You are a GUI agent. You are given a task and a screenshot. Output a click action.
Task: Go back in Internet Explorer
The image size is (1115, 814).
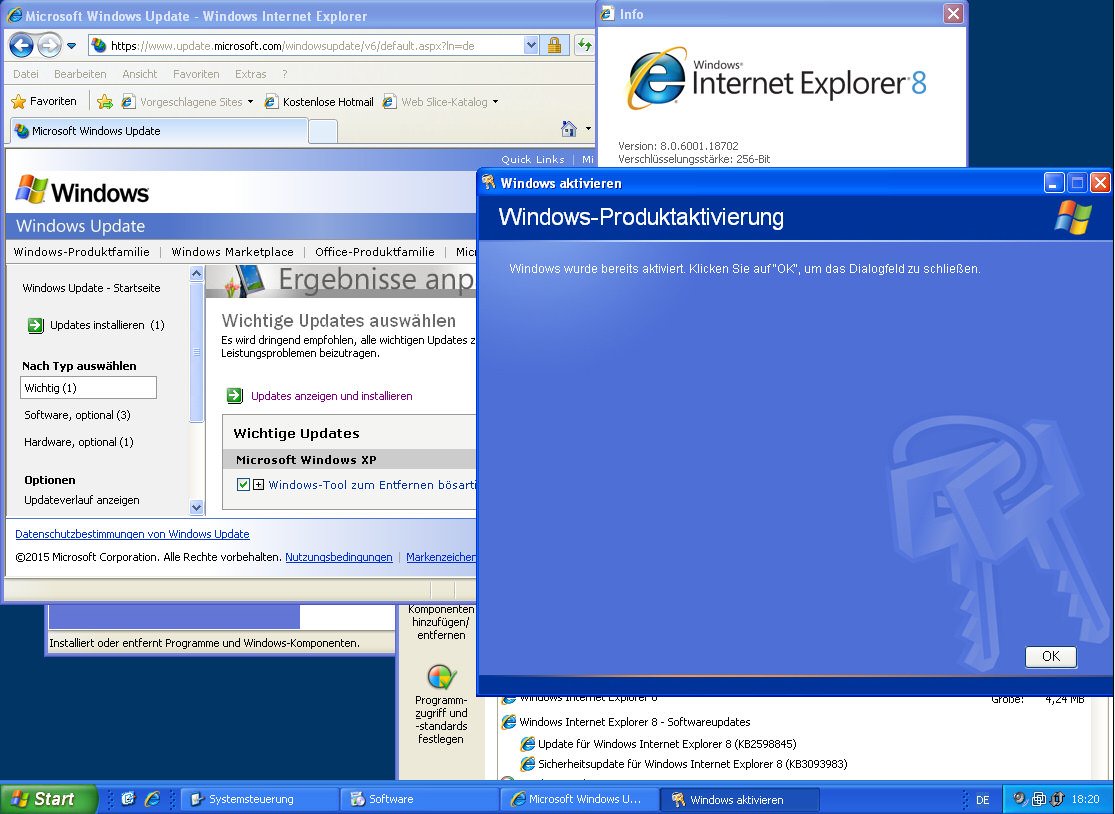(21, 46)
